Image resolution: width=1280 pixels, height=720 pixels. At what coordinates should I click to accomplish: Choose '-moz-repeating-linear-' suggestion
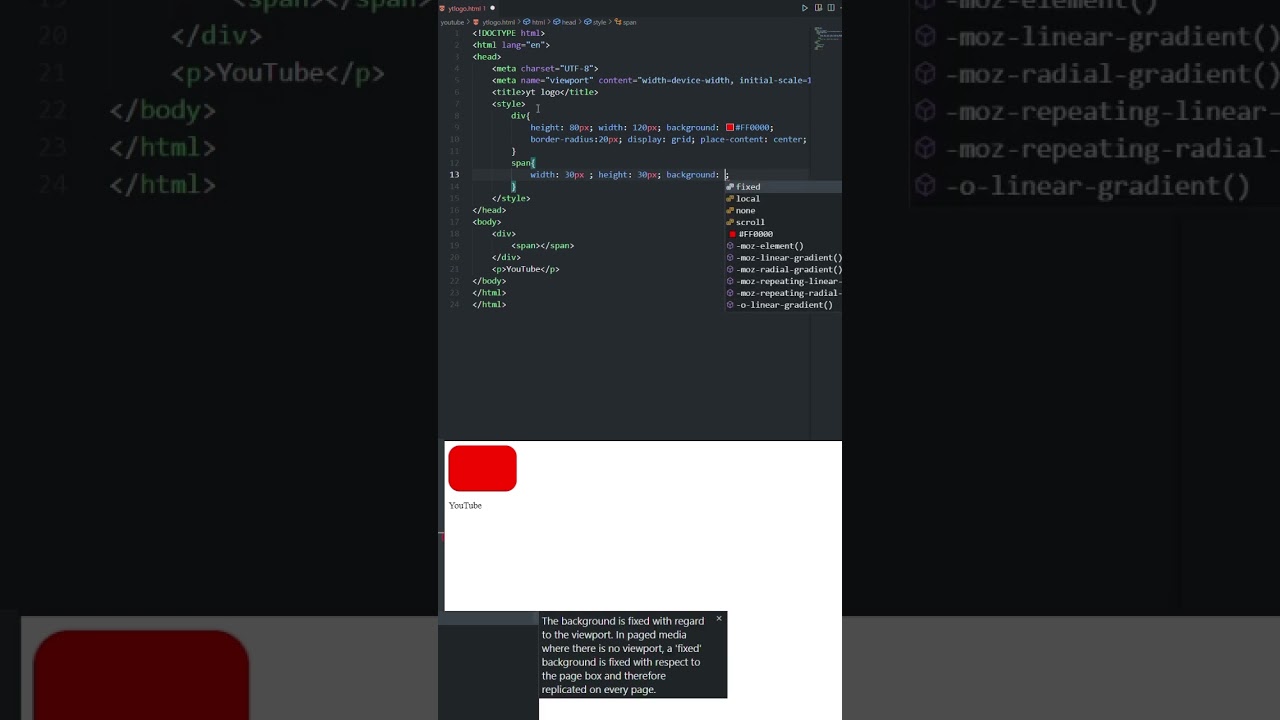pyautogui.click(x=783, y=282)
